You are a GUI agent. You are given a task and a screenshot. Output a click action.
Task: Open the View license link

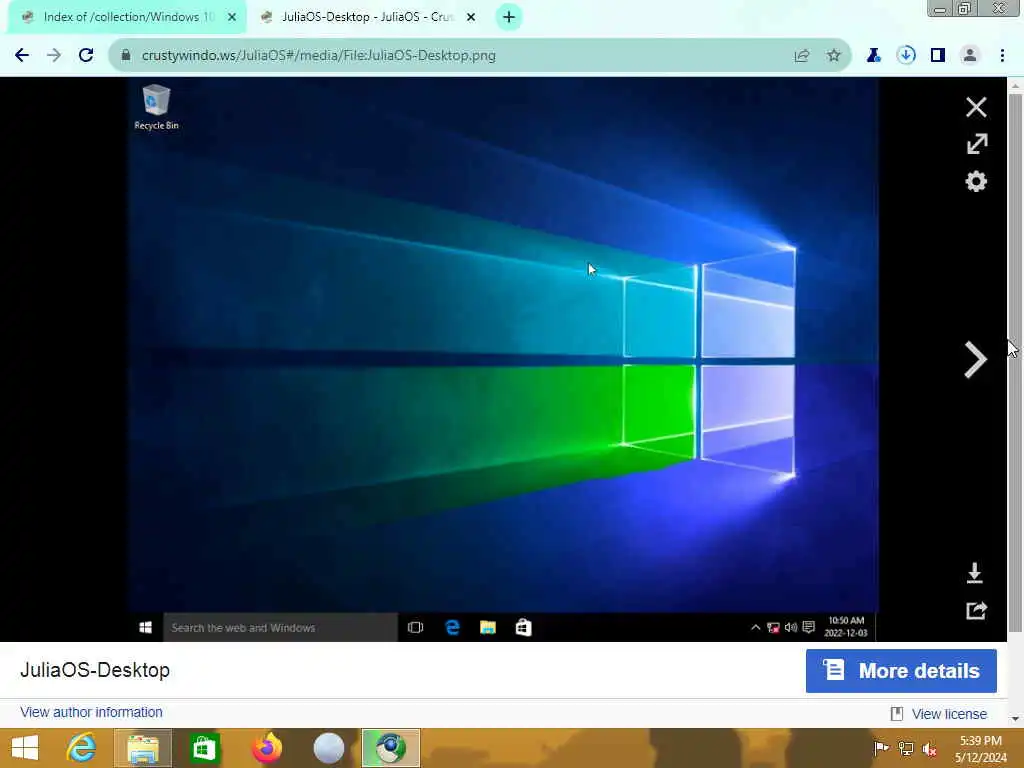(x=948, y=714)
